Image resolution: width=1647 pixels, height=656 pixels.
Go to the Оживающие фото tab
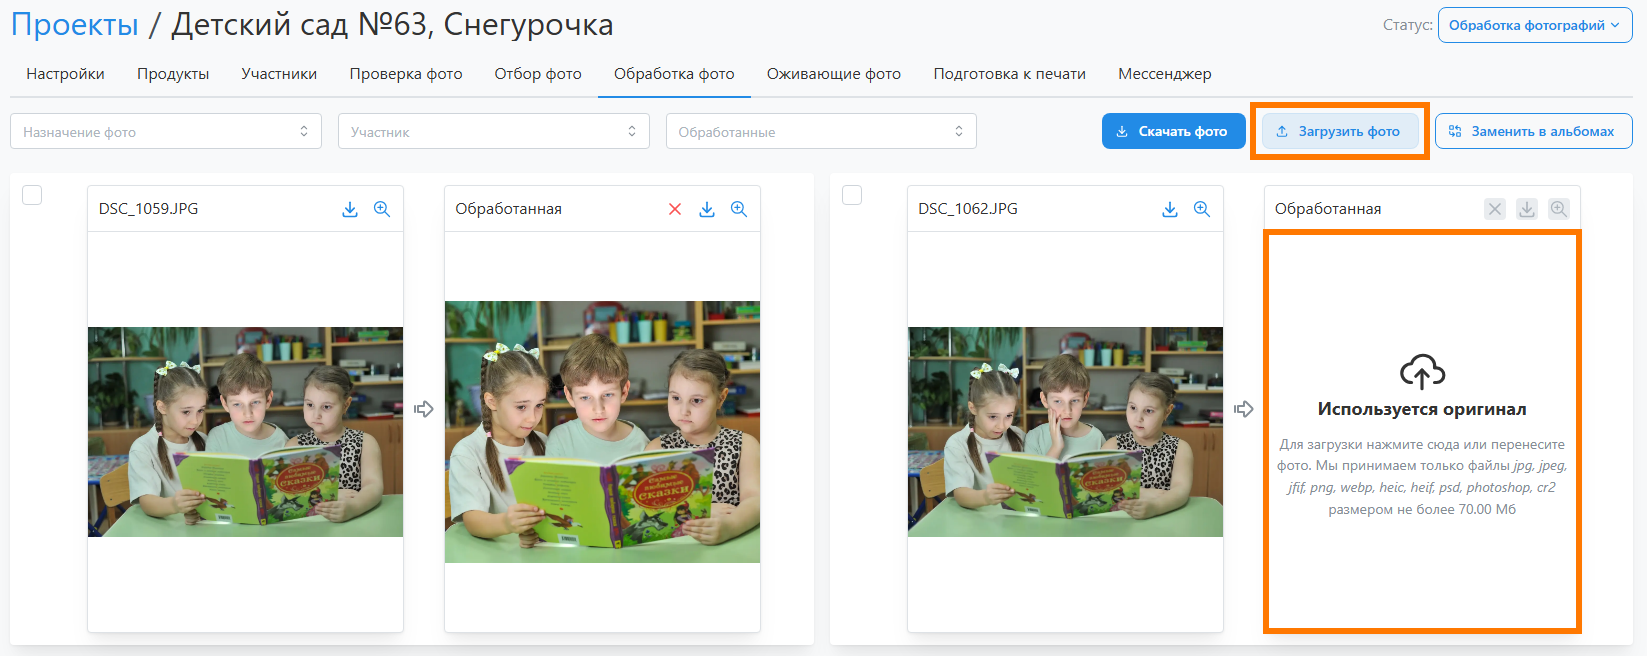pyautogui.click(x=833, y=74)
